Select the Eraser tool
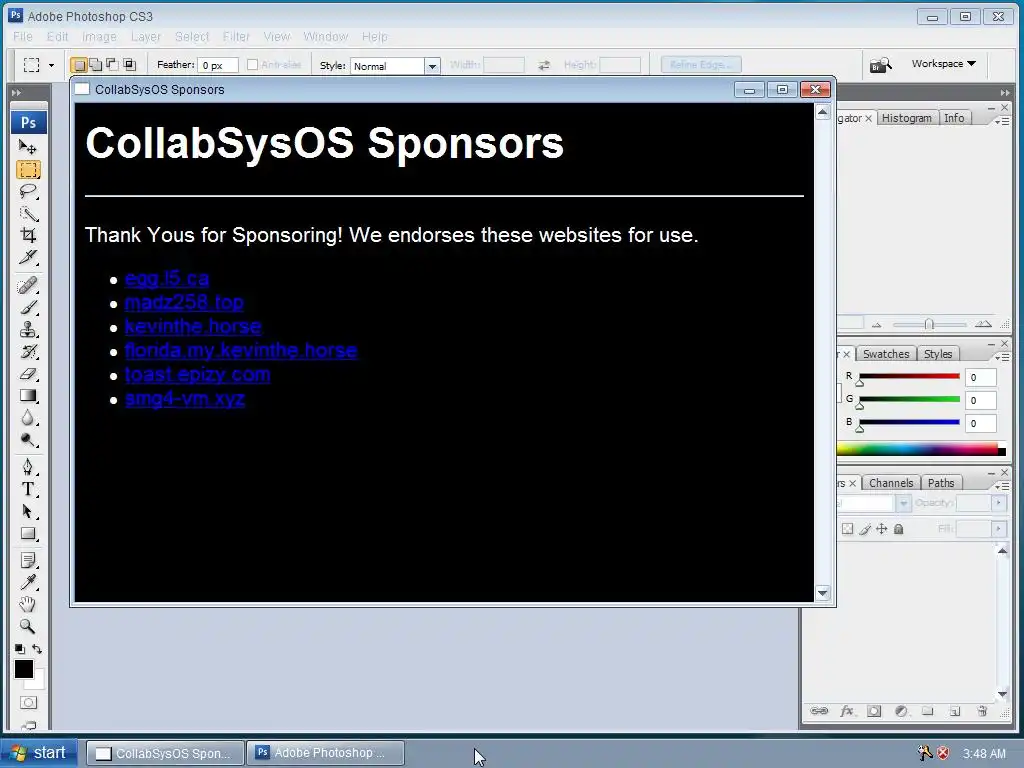The height and width of the screenshot is (768, 1024). [28, 374]
